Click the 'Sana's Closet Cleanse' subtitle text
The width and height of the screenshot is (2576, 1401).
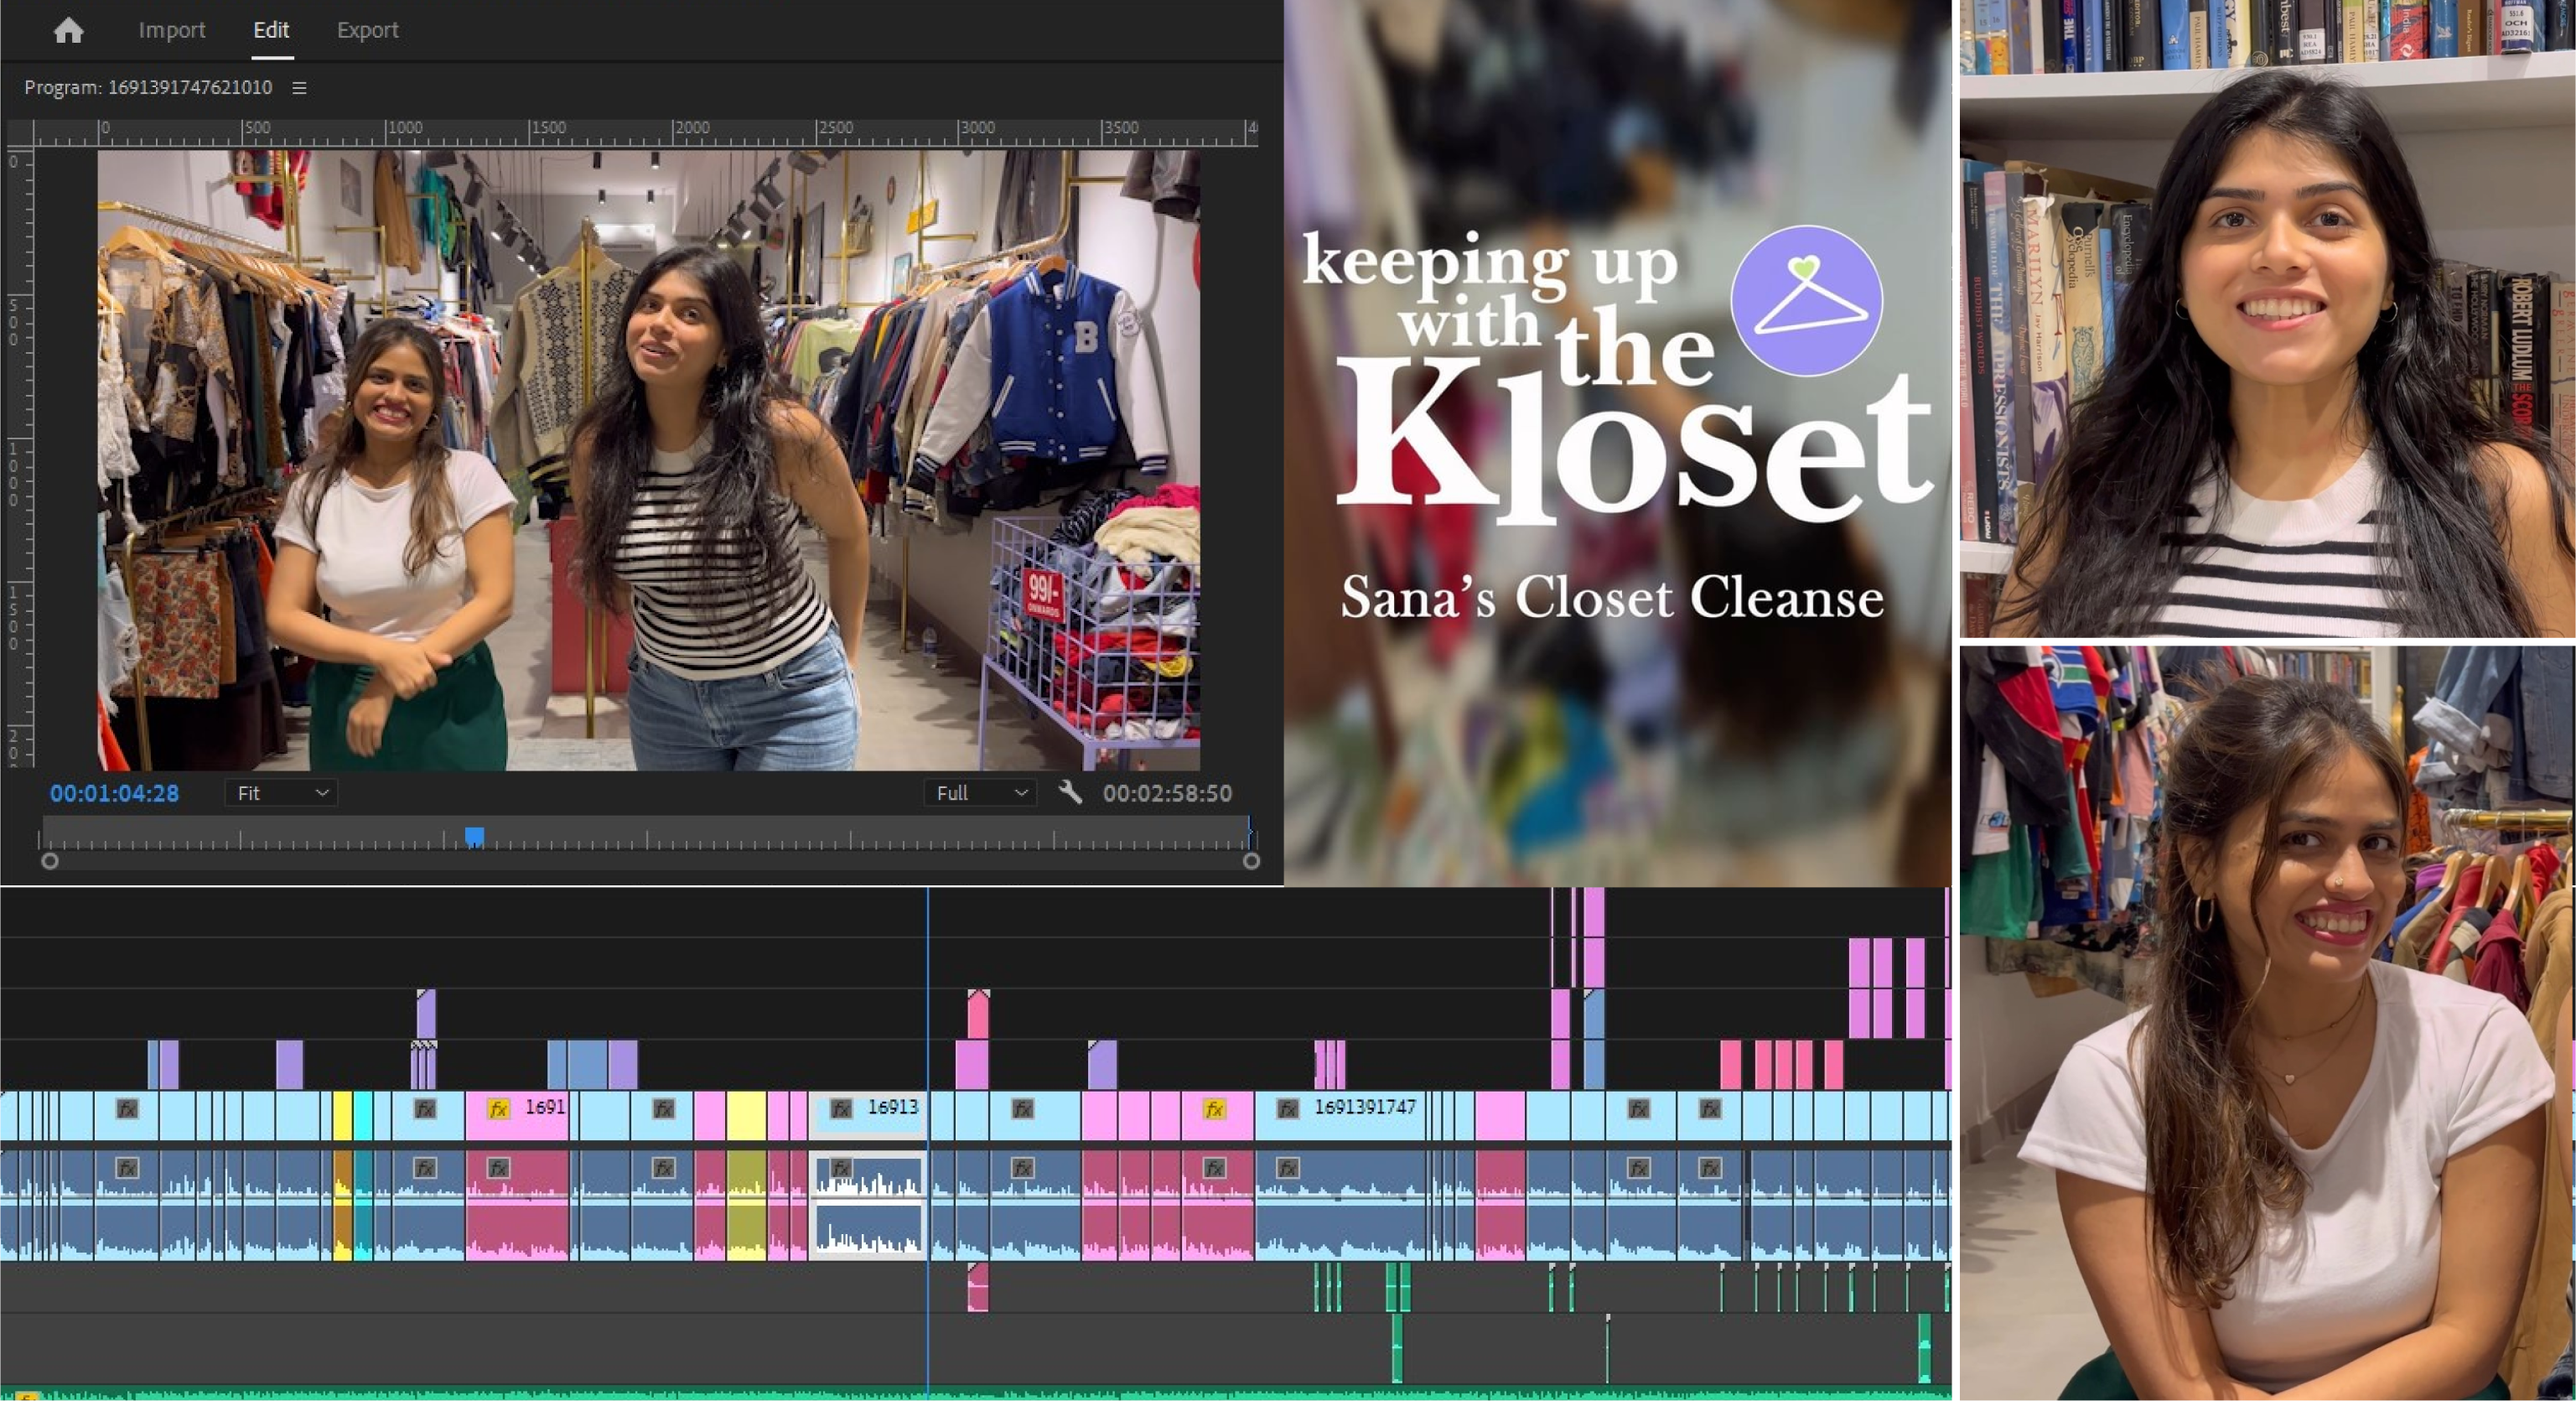coord(1612,597)
